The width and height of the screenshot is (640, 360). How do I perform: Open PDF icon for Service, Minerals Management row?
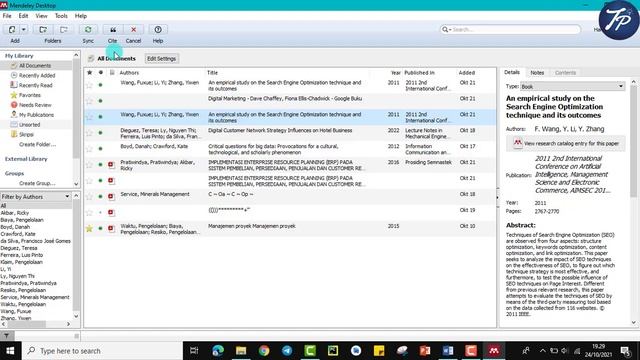coord(111,197)
